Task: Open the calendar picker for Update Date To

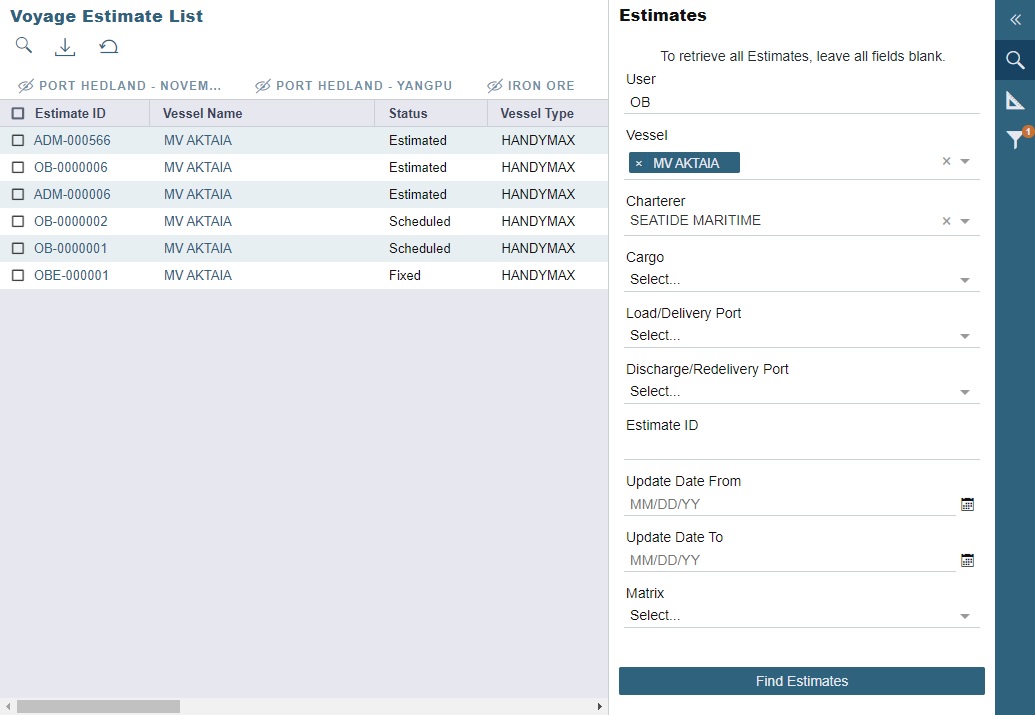Action: click(x=967, y=560)
